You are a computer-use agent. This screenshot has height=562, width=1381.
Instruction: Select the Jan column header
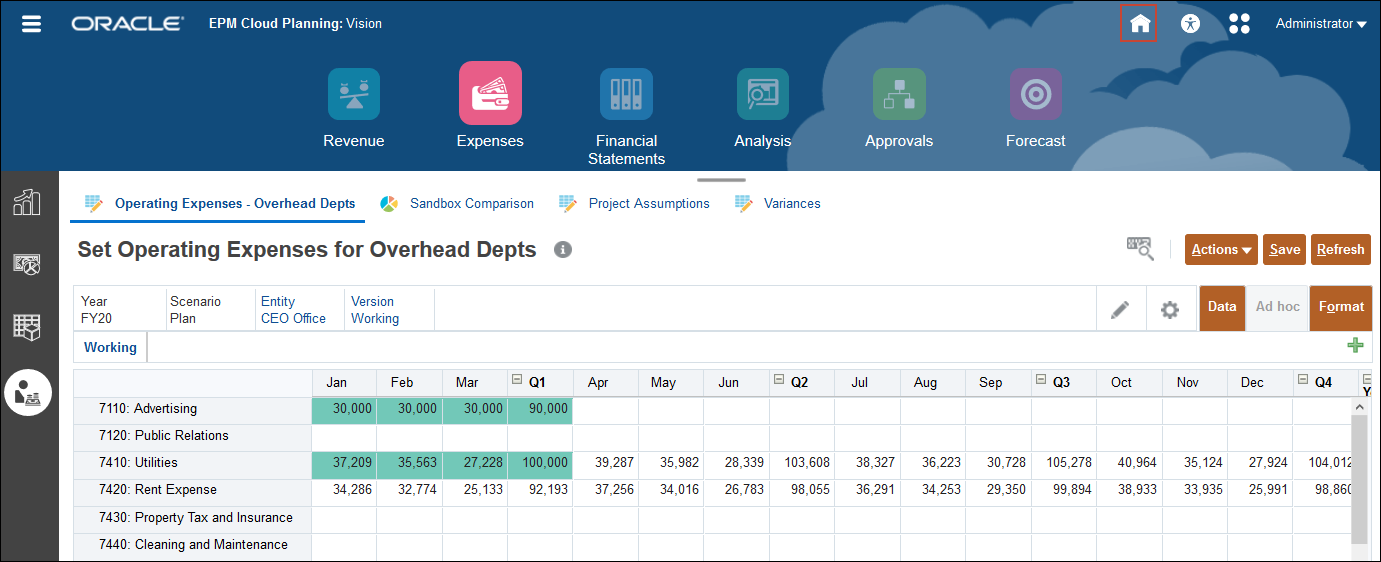point(344,382)
